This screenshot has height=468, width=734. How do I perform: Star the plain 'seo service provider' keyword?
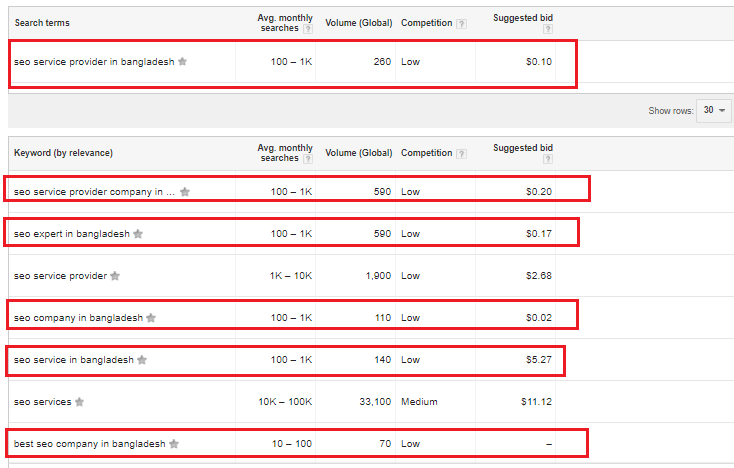pyautogui.click(x=115, y=276)
